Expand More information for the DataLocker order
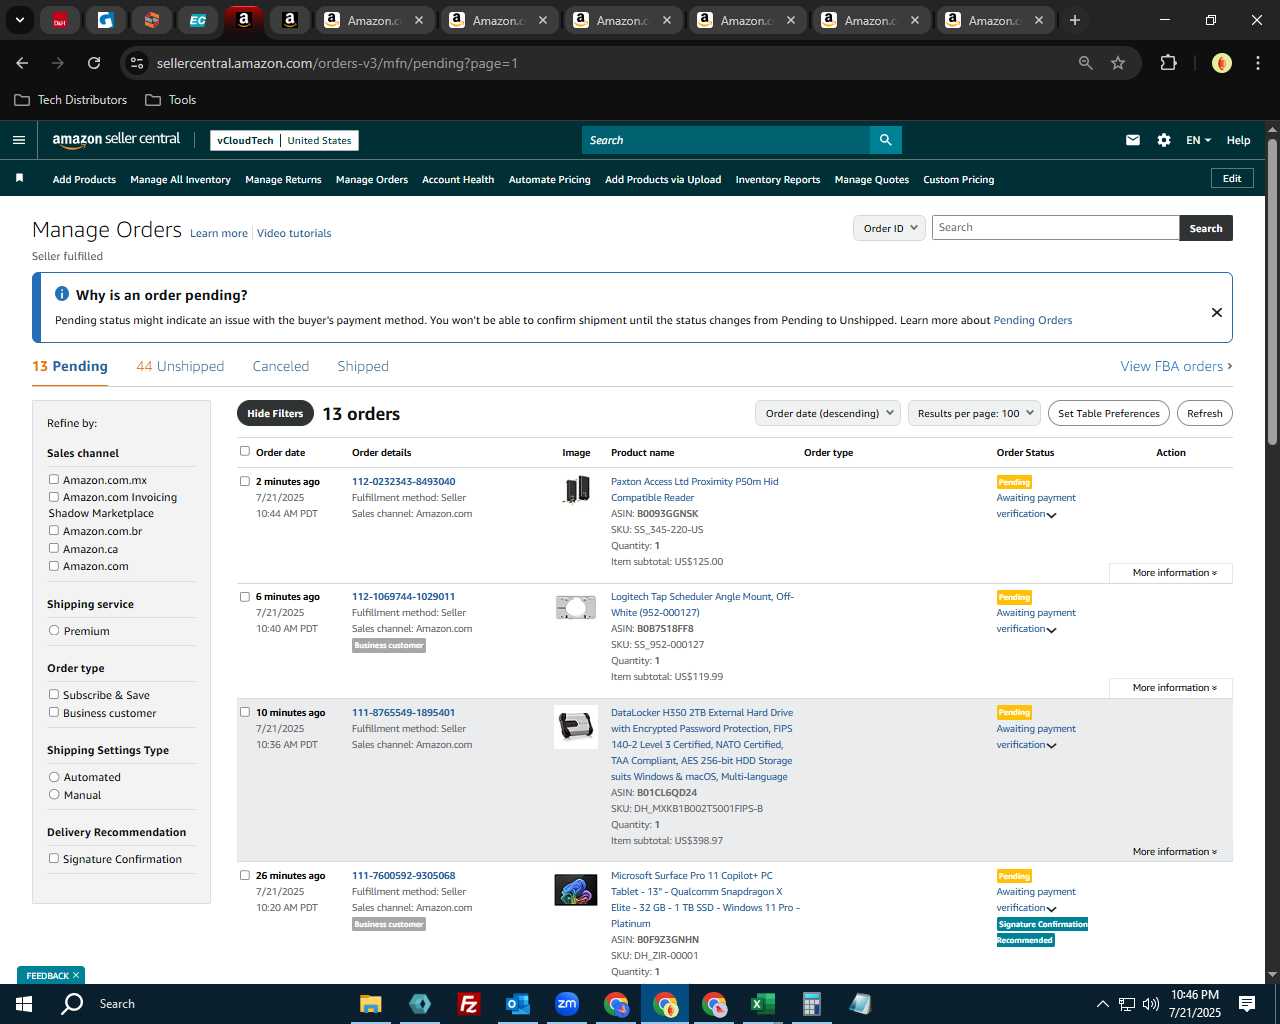 1174,852
